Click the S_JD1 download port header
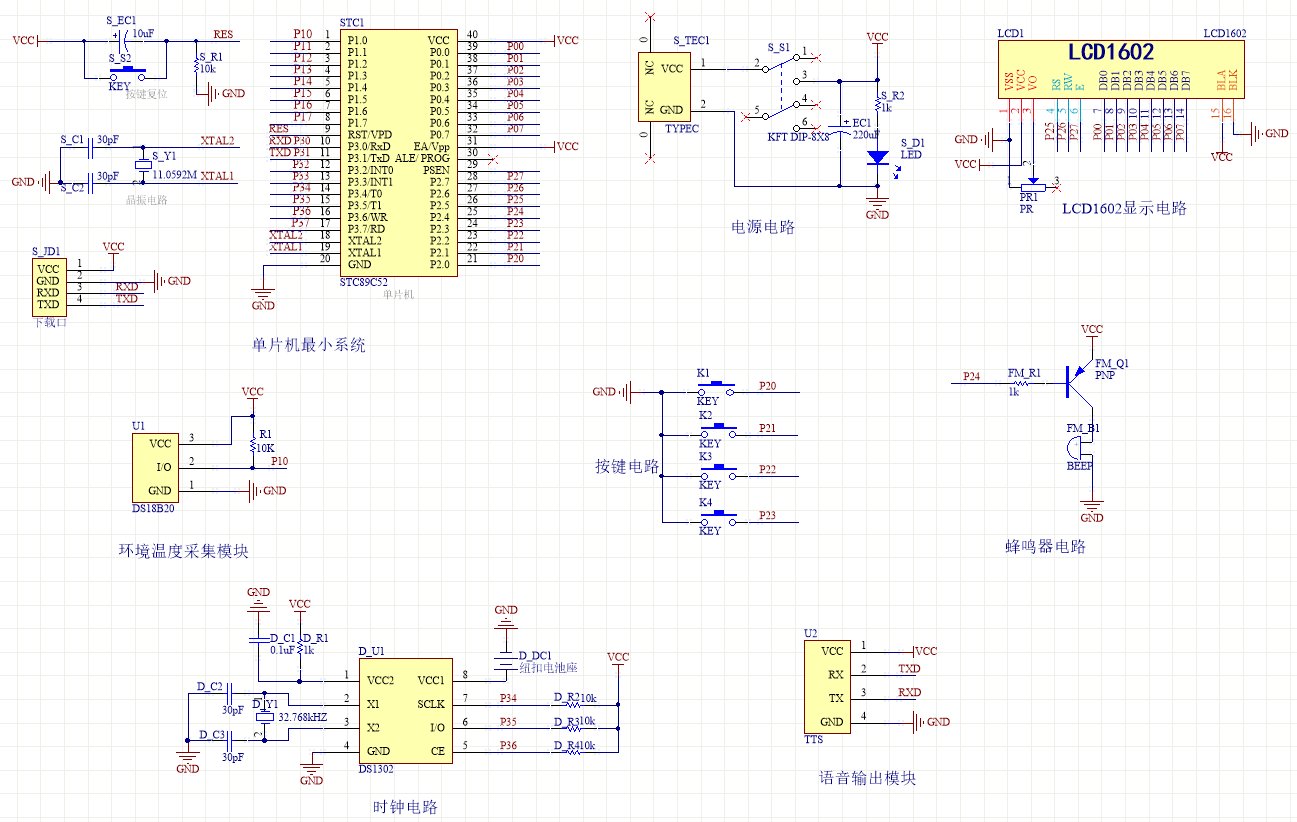1297x822 pixels. 48,286
